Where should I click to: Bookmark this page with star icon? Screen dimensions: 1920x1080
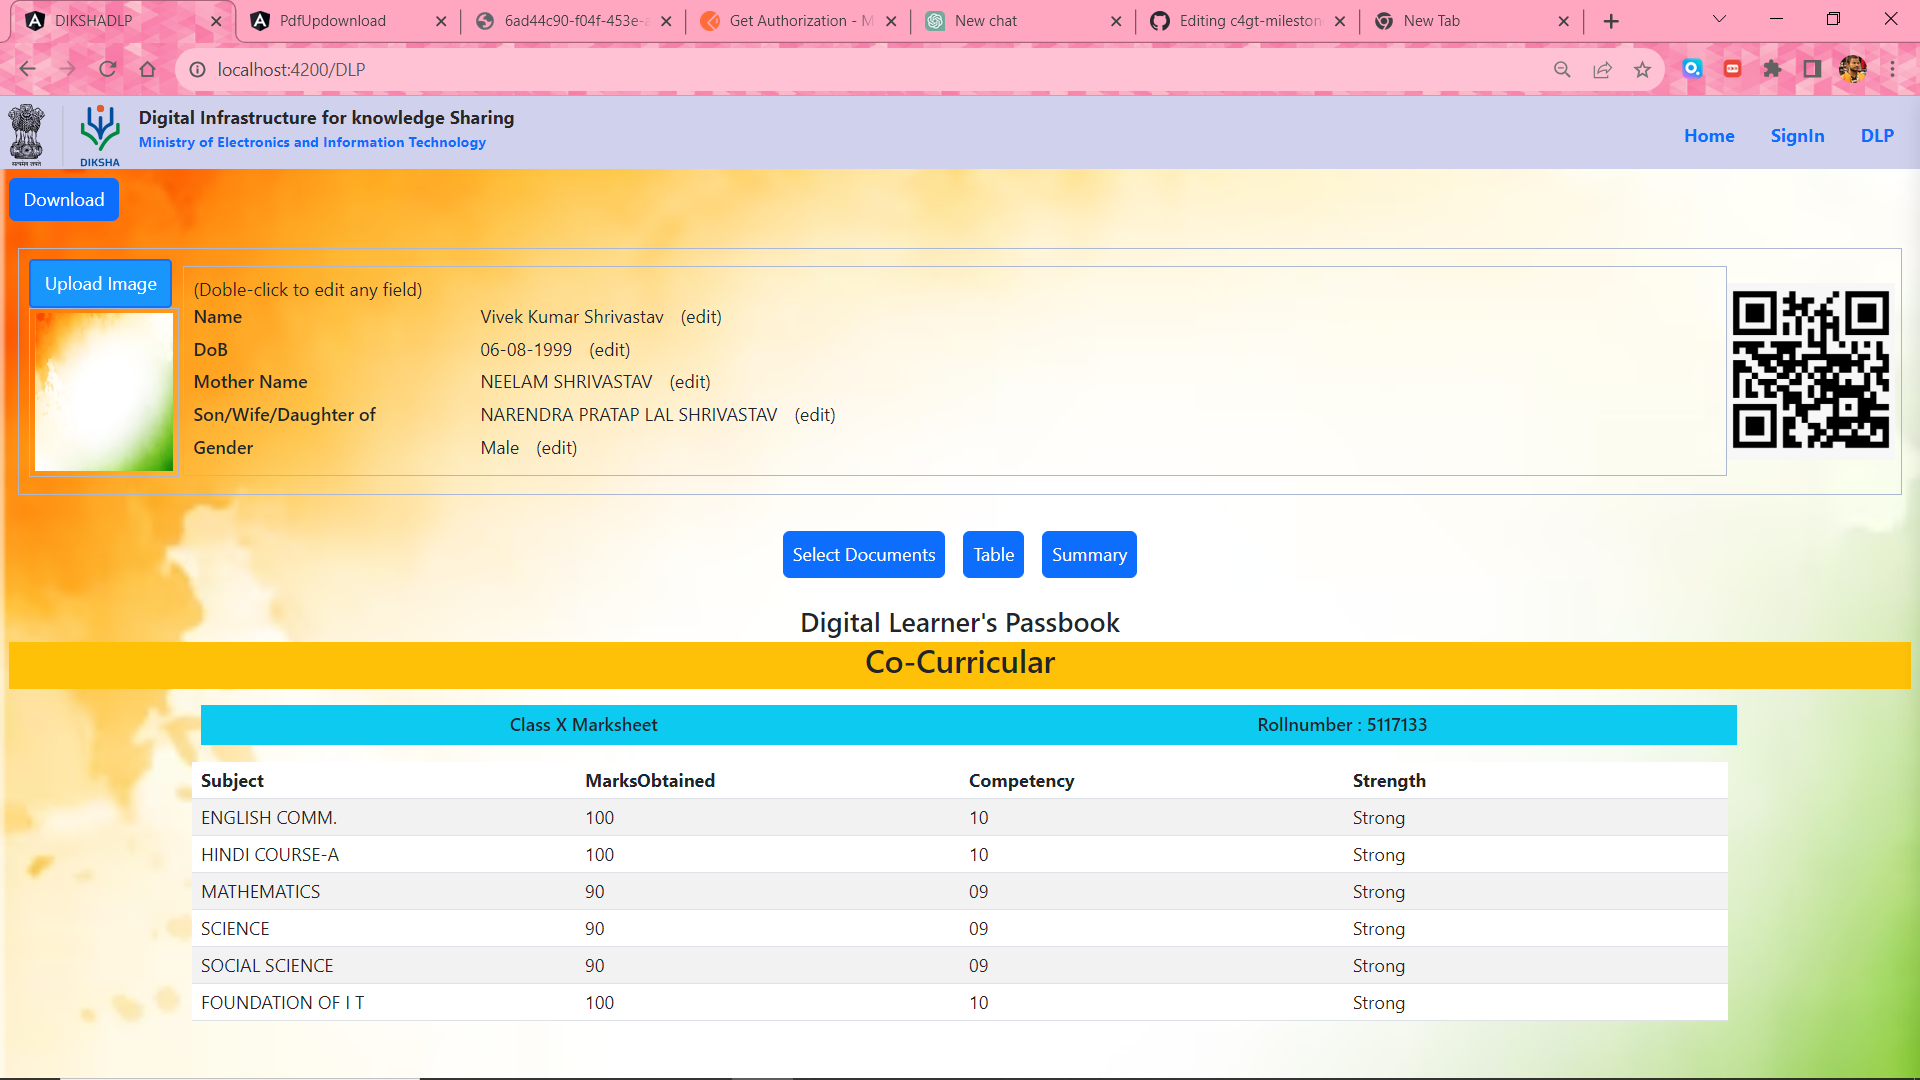(x=1642, y=69)
